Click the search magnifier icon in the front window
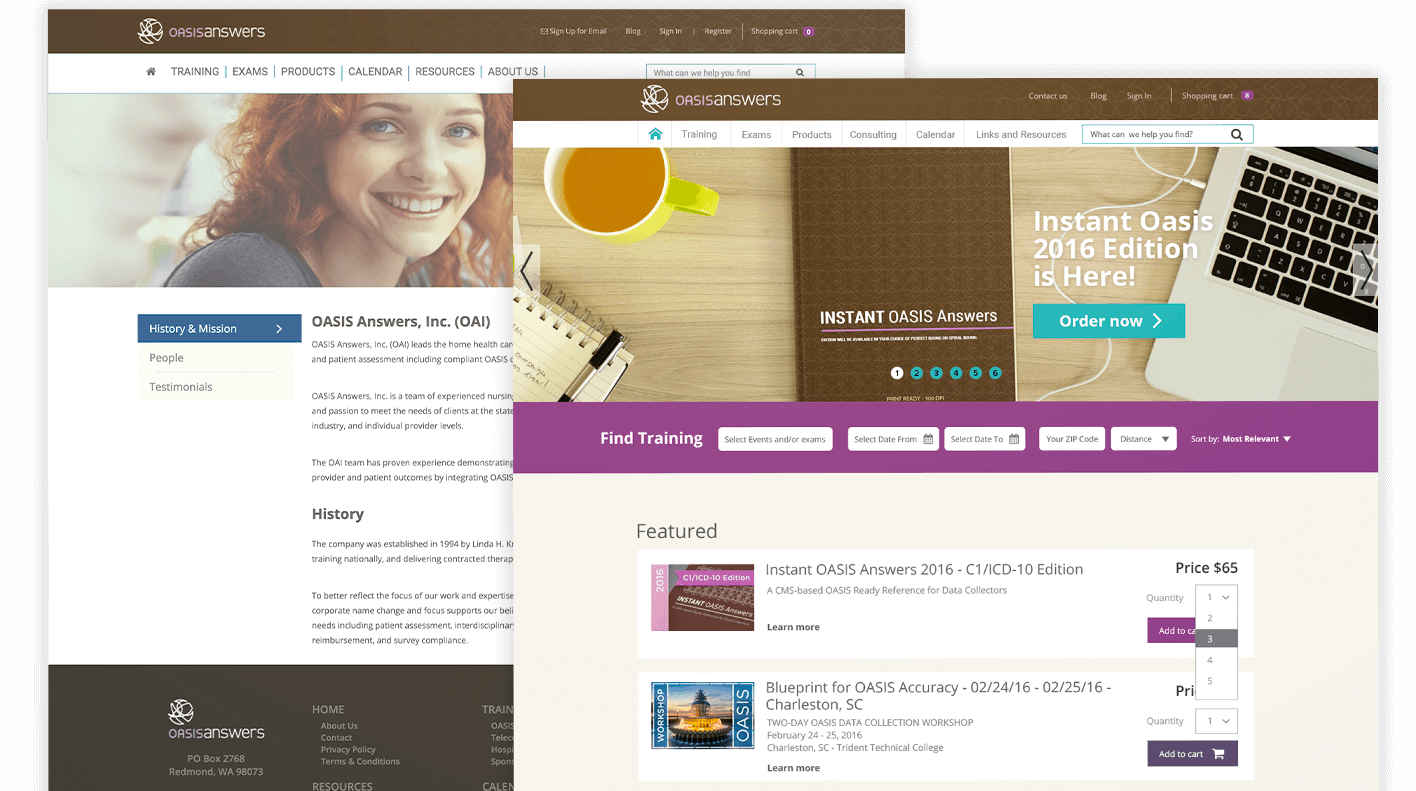Viewport: 1416px width, 791px height. coord(1237,134)
